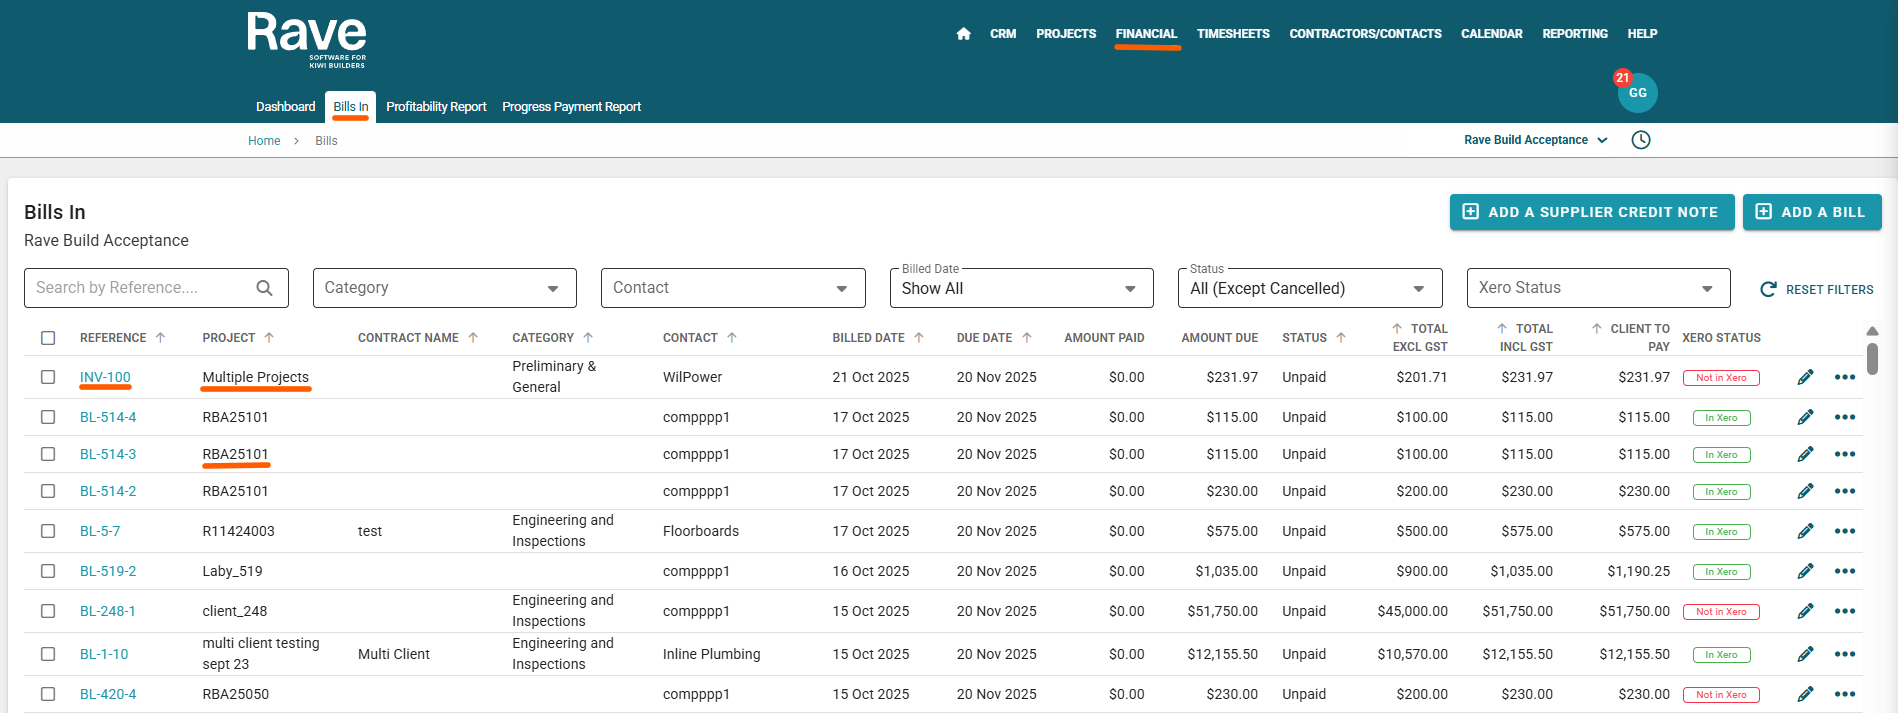Click Reset Filters button

point(1816,289)
